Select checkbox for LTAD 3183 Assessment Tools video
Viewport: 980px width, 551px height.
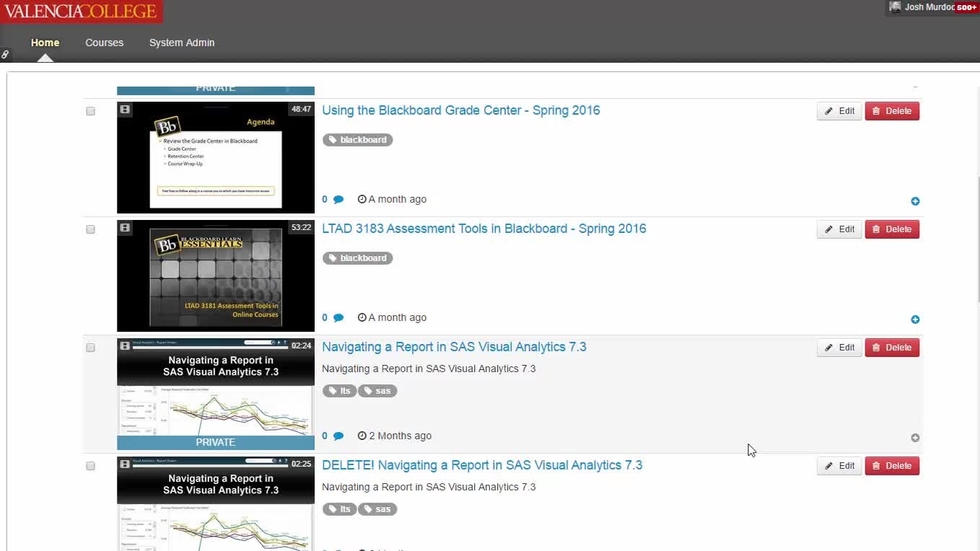click(x=91, y=229)
